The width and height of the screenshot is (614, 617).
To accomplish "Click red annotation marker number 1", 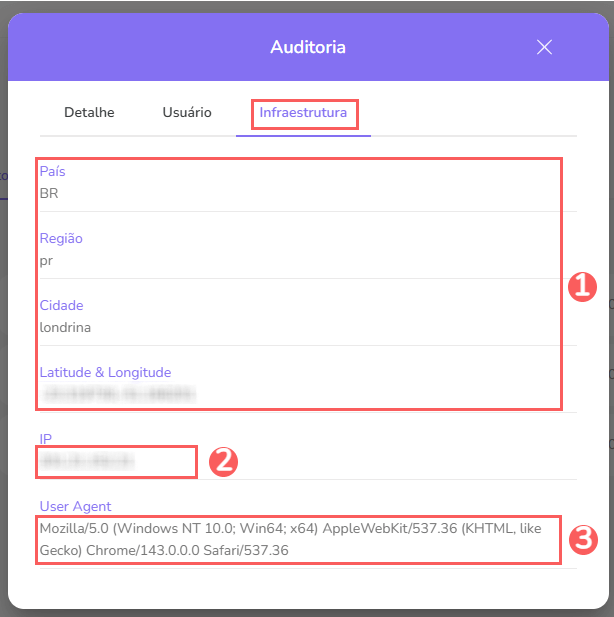I will [582, 287].
